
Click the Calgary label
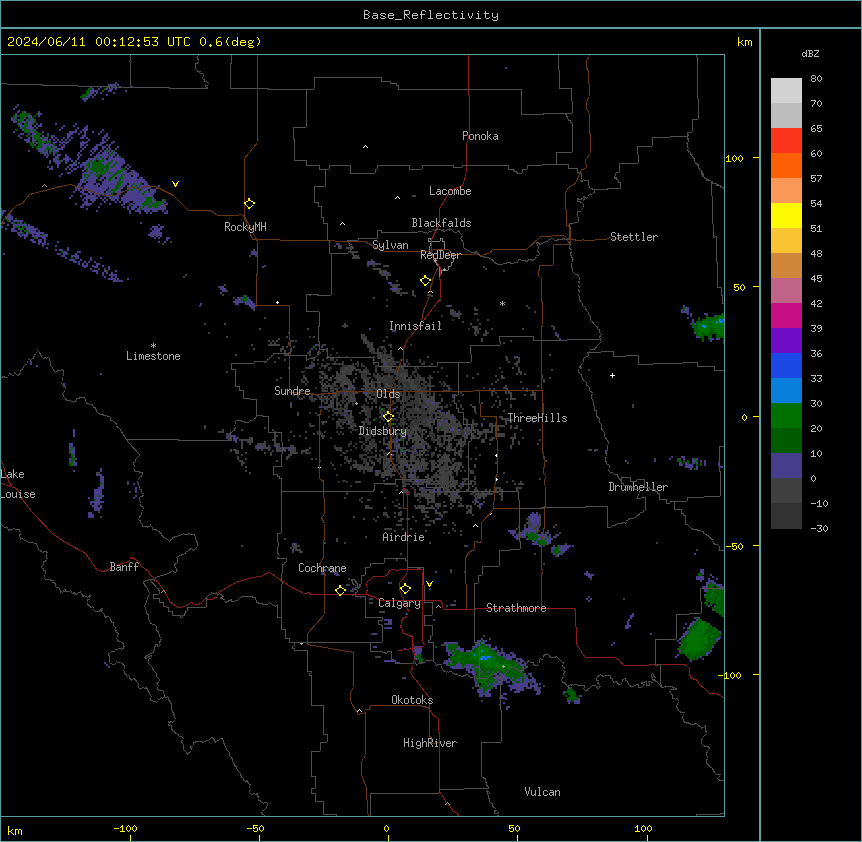(399, 603)
